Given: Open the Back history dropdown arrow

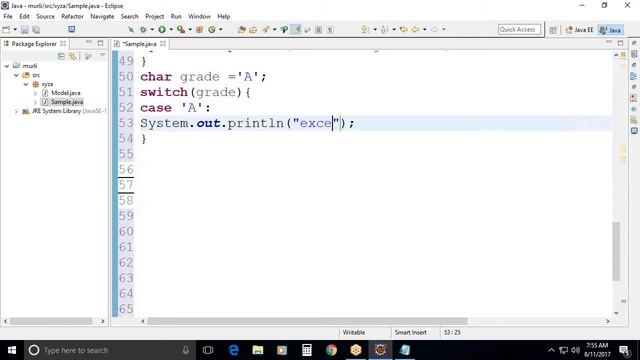Looking at the screenshot, I should click(x=424, y=29).
